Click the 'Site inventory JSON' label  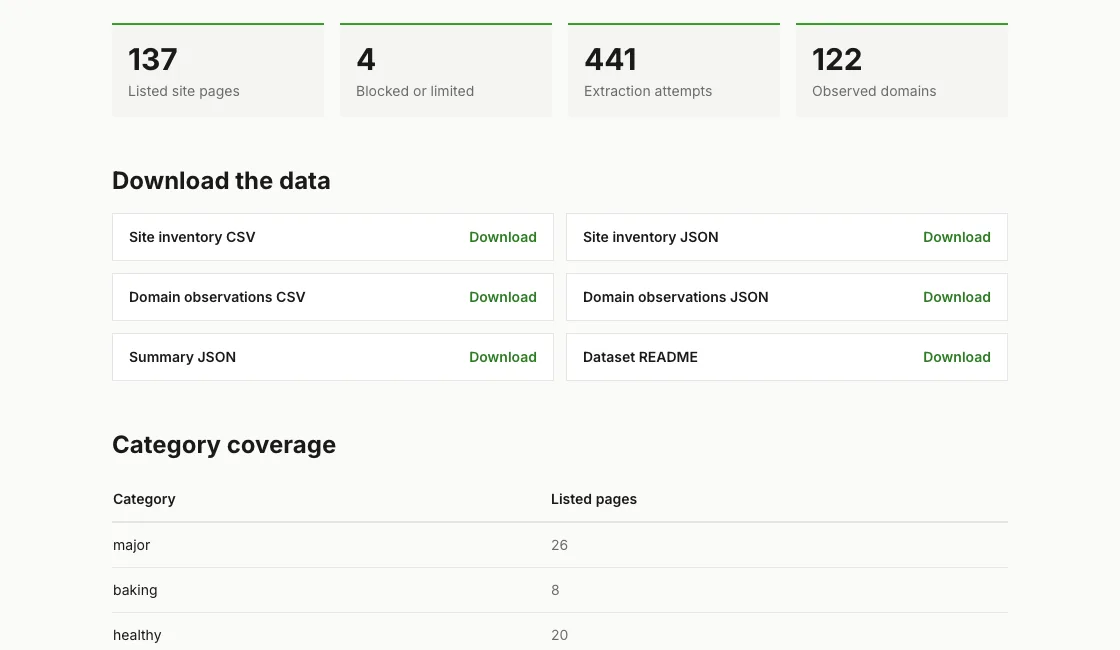coord(651,237)
